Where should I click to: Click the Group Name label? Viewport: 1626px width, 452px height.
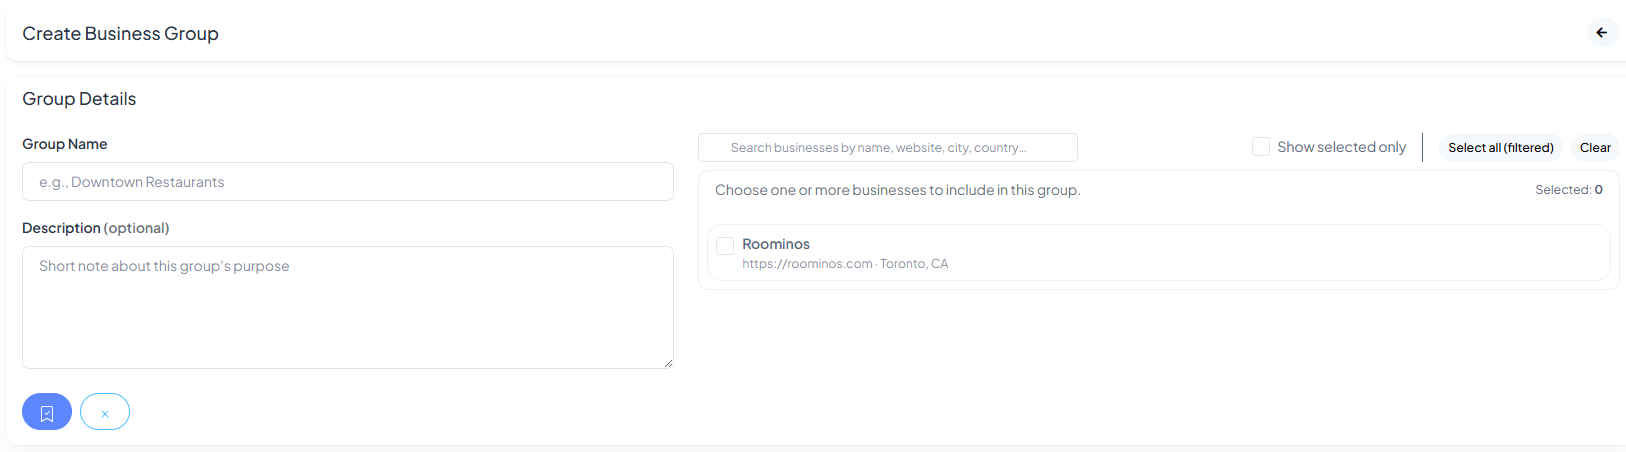[65, 144]
